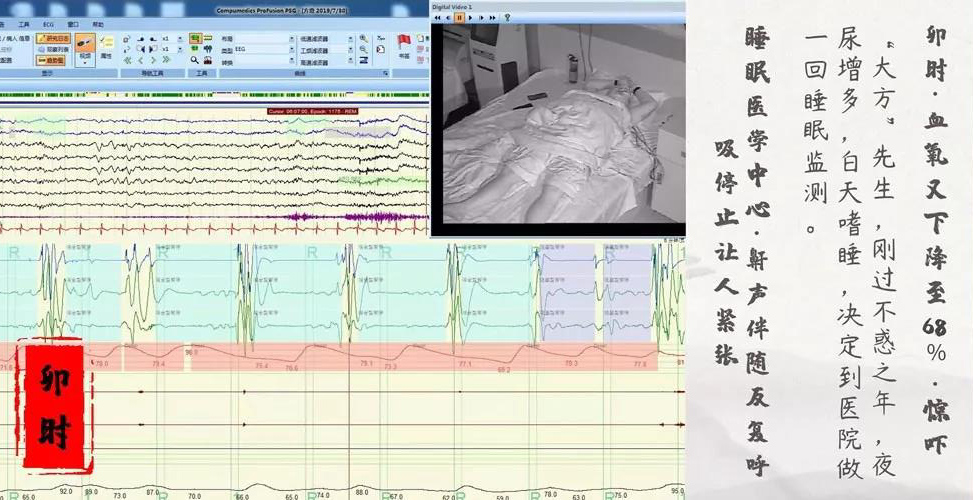Click the zoom out icon beside filters

pyautogui.click(x=362, y=50)
